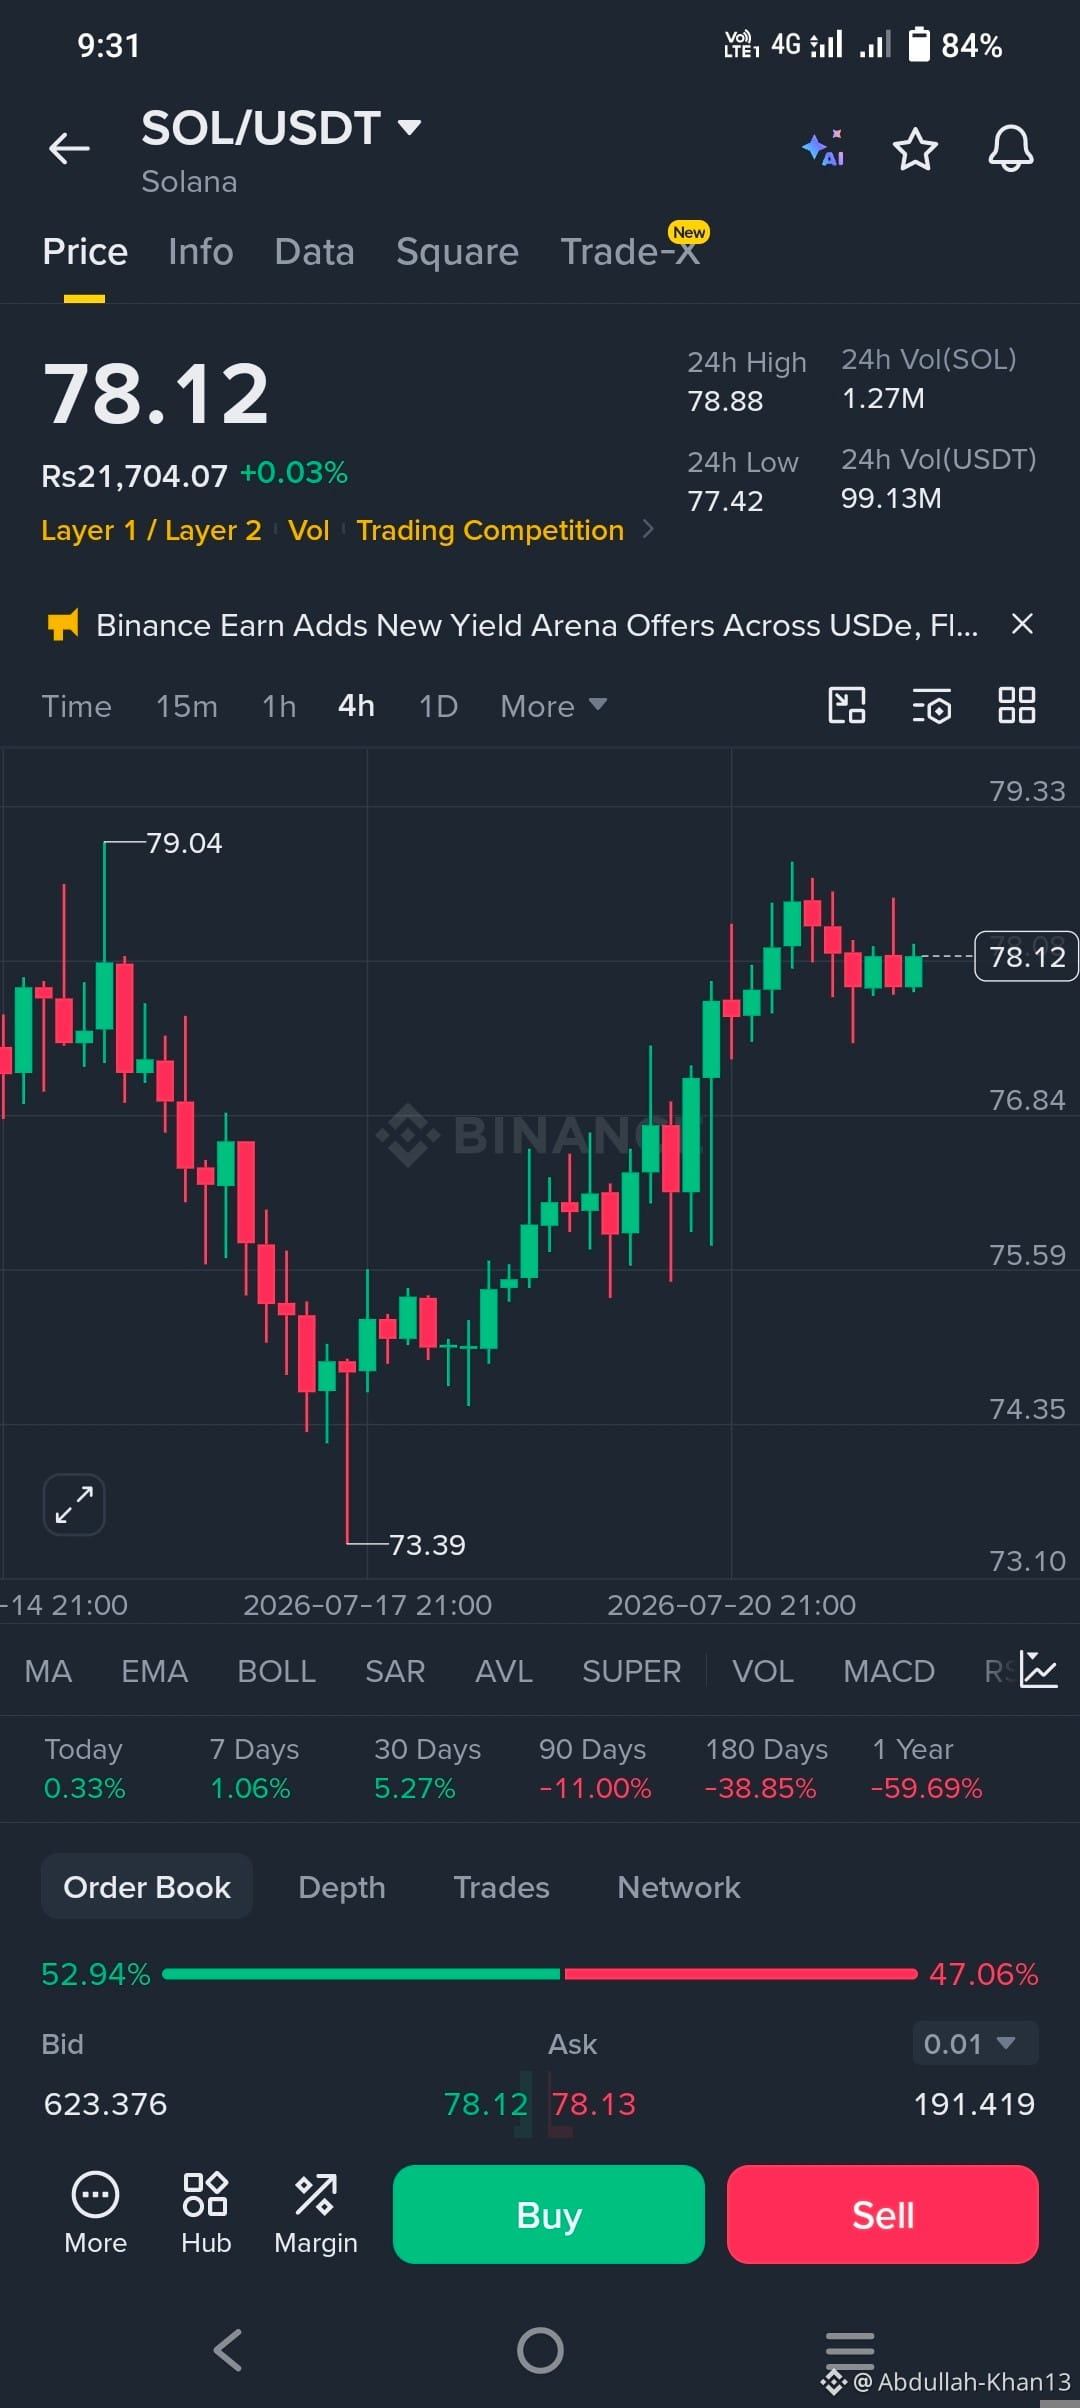Open the chart layout grid icon
This screenshot has width=1080, height=2408.
click(1017, 705)
